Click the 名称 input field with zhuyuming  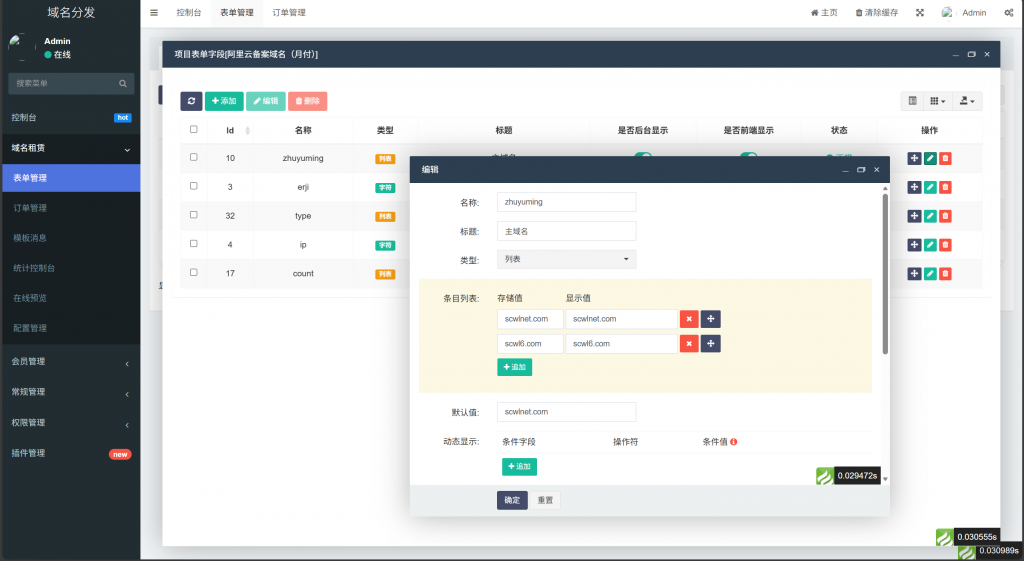pos(566,202)
